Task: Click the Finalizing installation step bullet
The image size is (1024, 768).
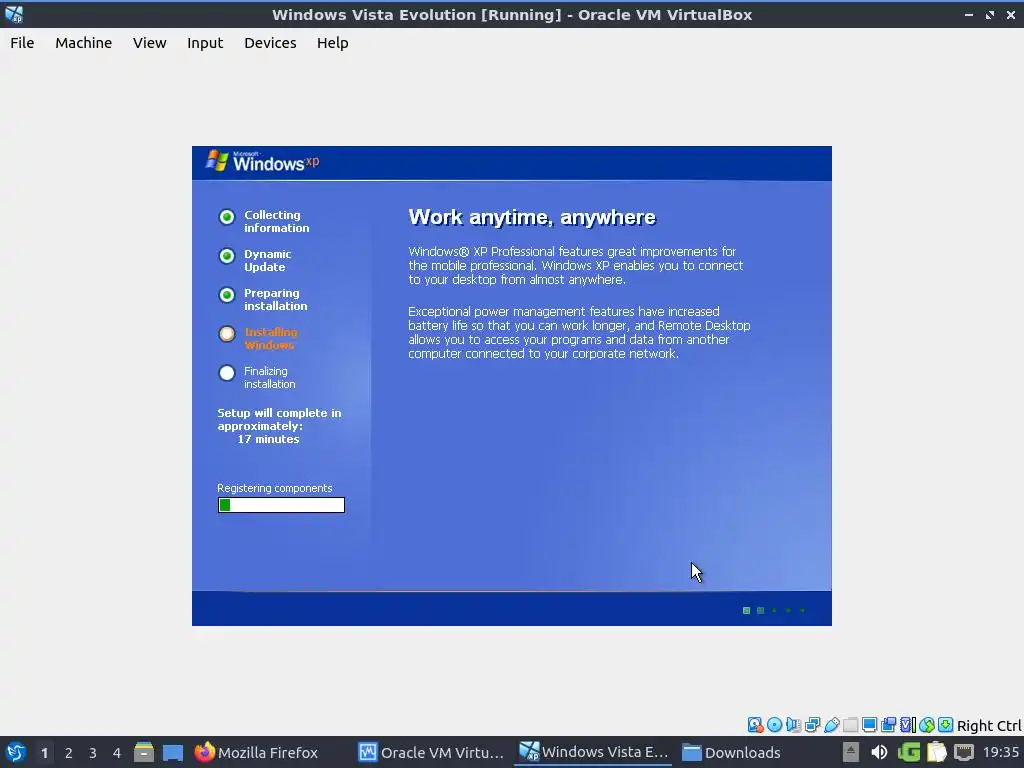Action: 227,373
